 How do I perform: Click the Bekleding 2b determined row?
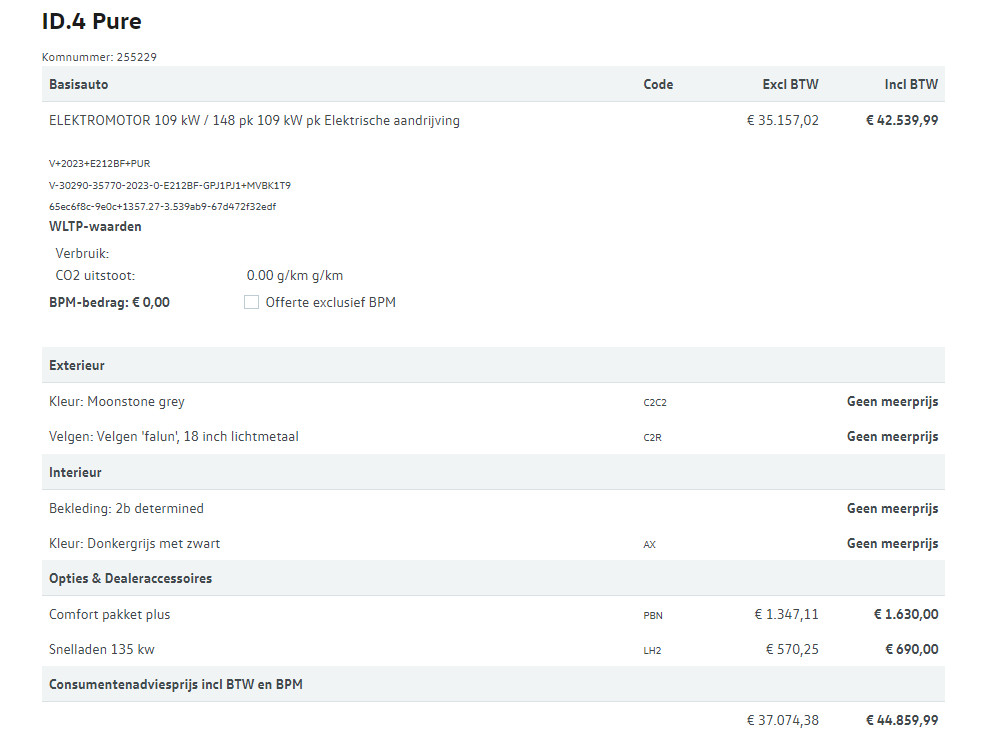coord(493,508)
